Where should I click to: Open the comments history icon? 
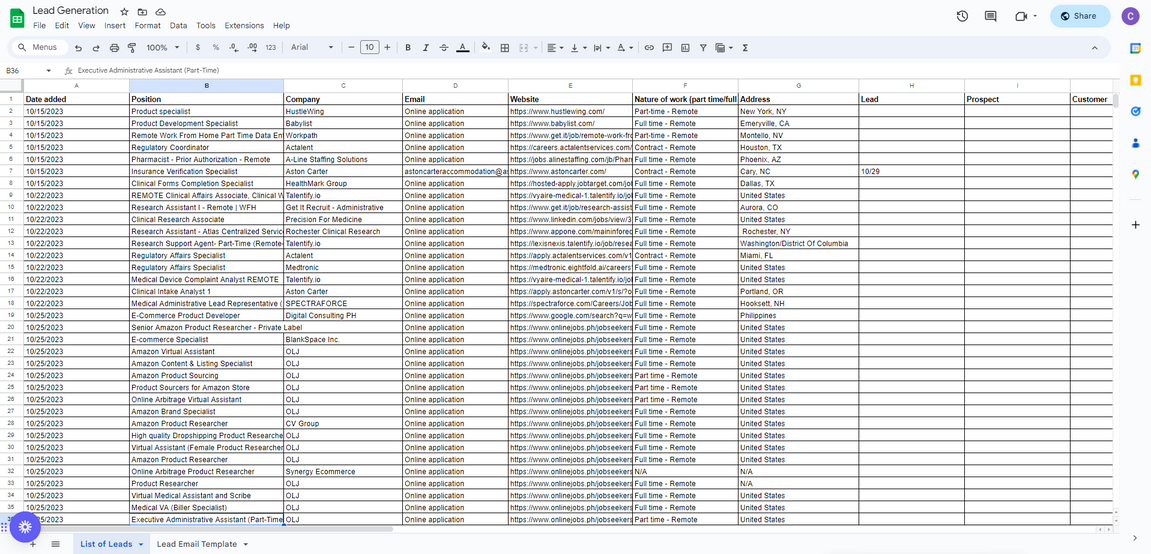pyautogui.click(x=990, y=16)
